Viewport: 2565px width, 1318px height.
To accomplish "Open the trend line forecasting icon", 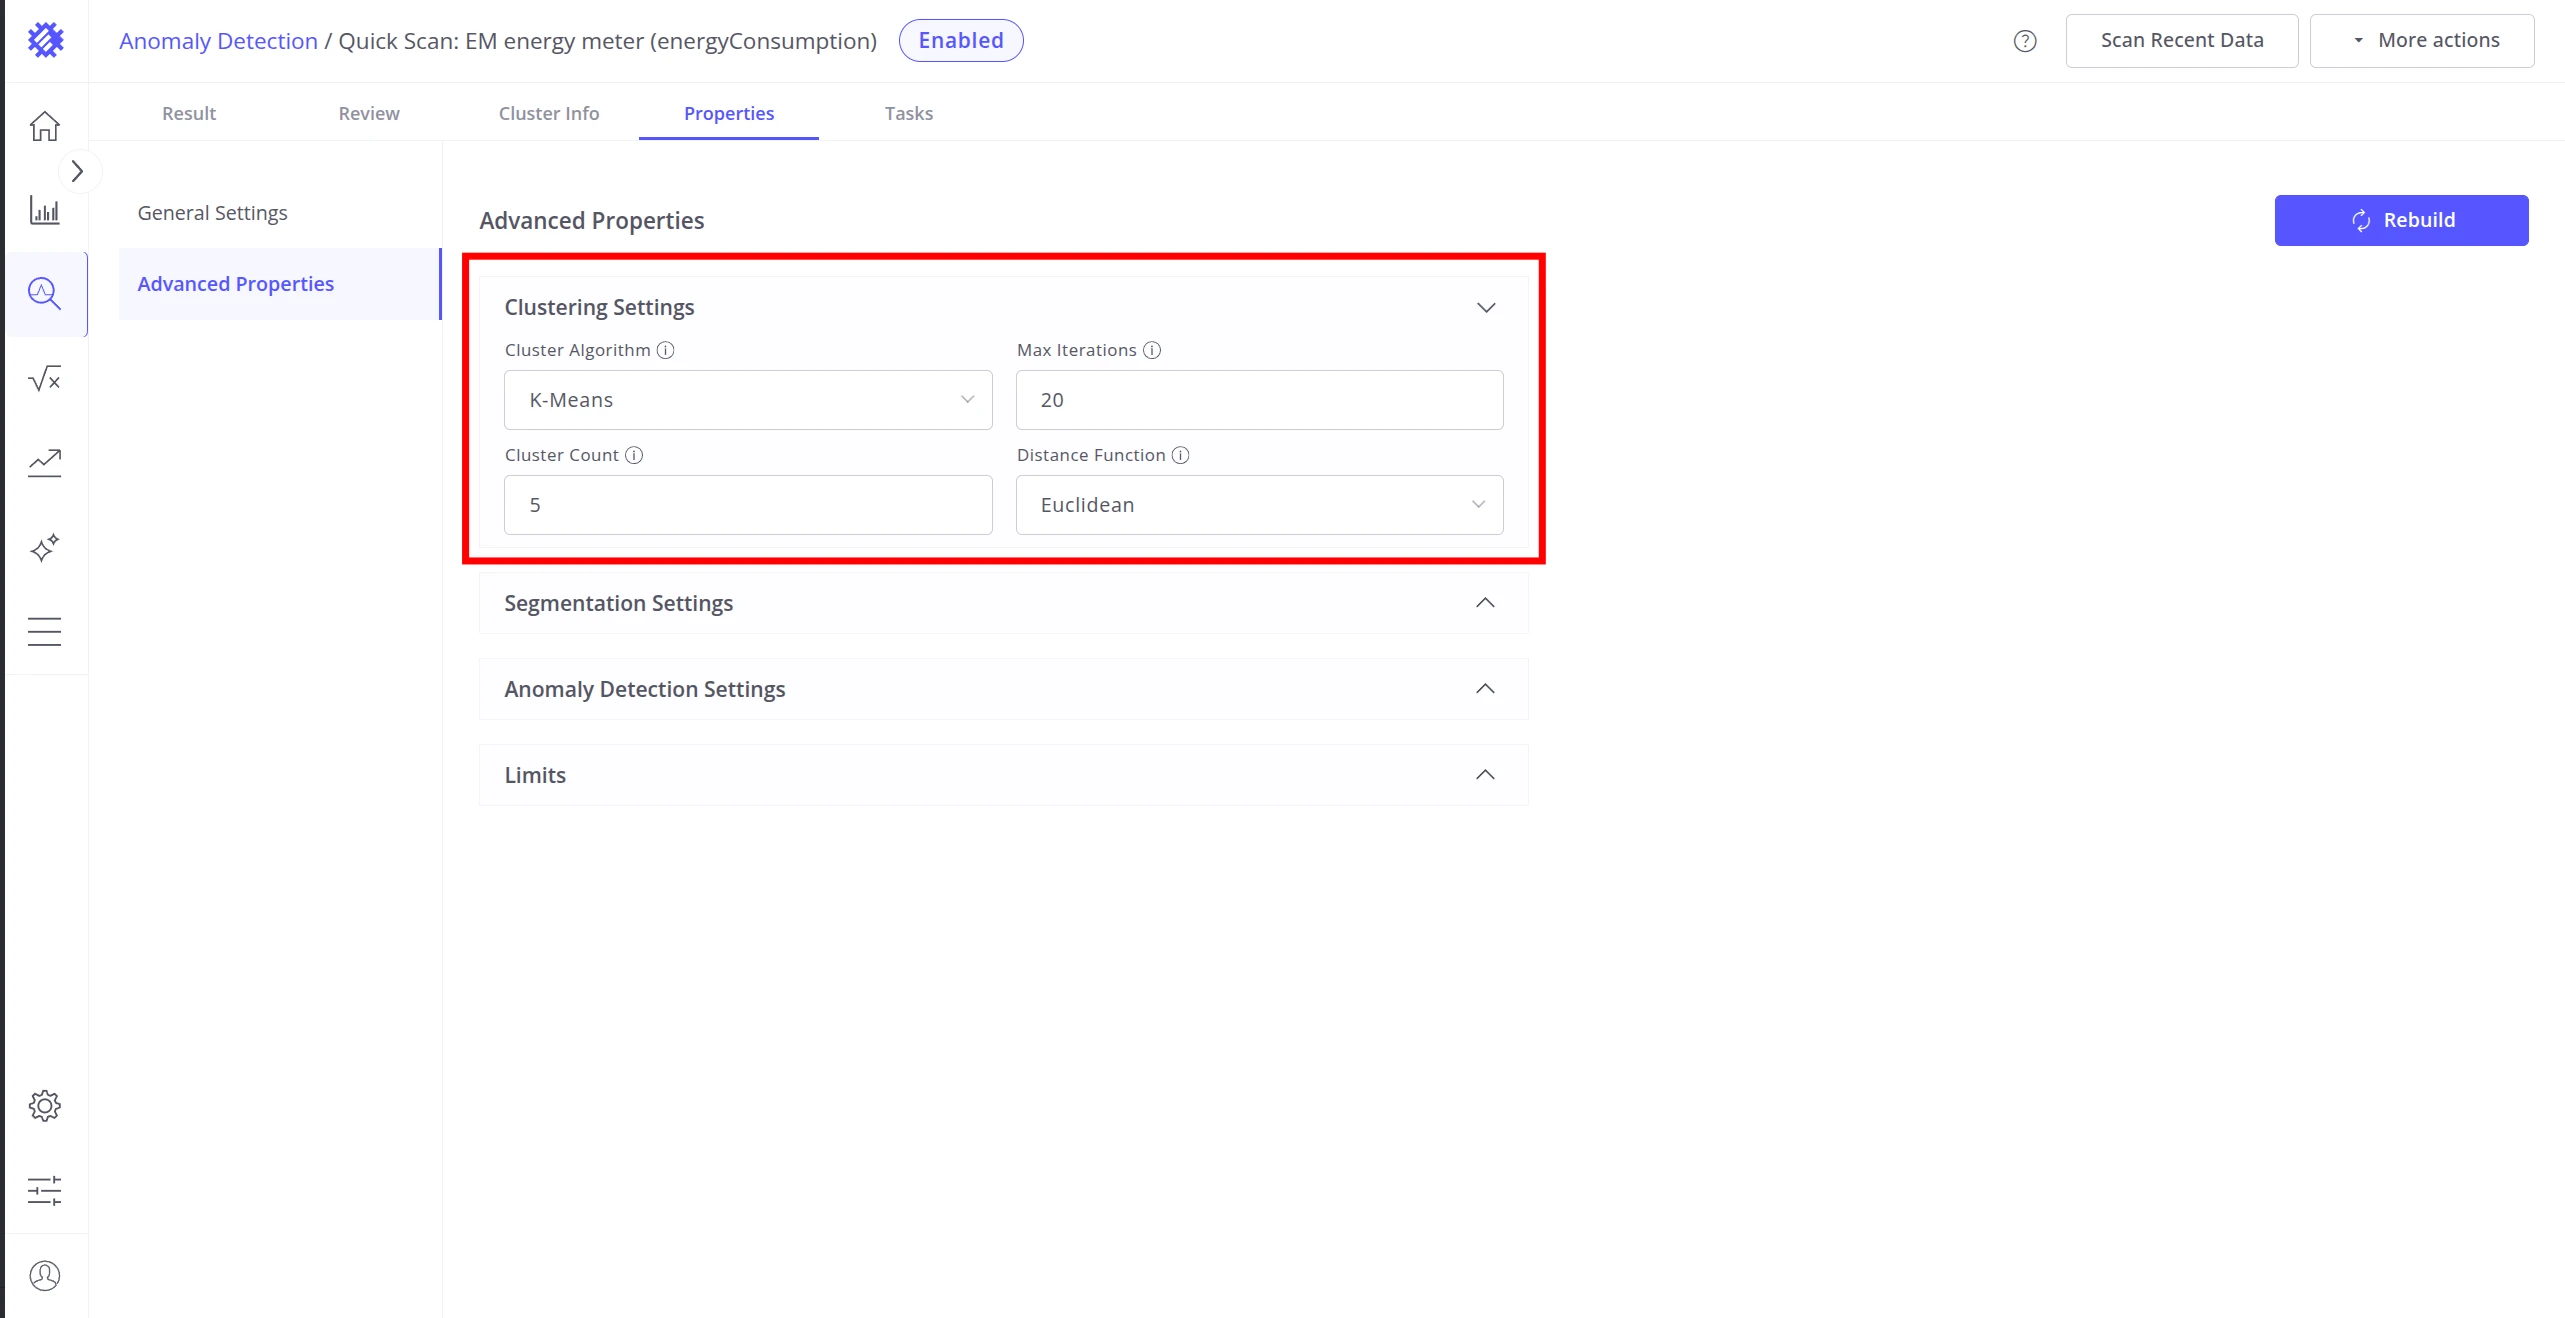I will coord(44,463).
